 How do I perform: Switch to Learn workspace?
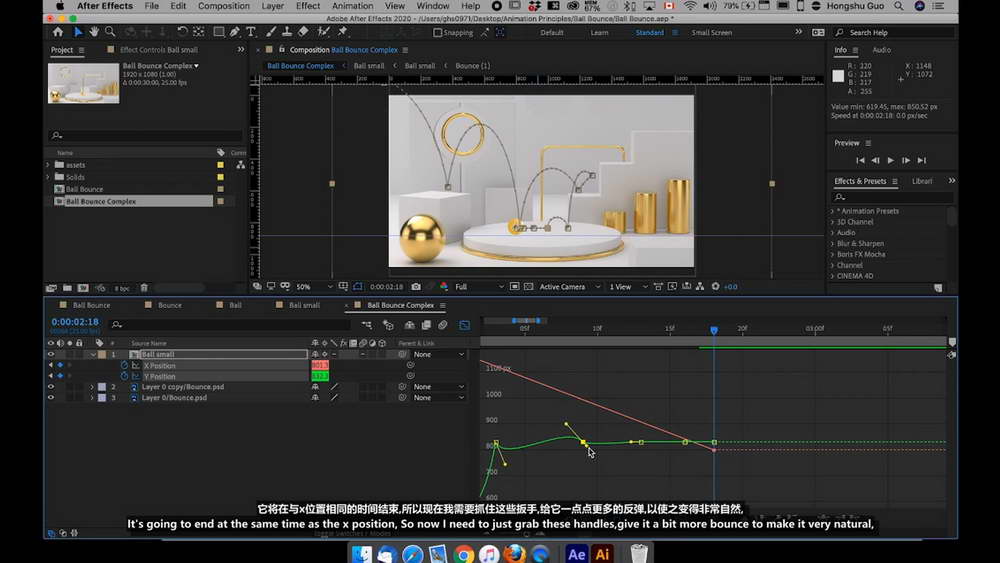coord(599,33)
